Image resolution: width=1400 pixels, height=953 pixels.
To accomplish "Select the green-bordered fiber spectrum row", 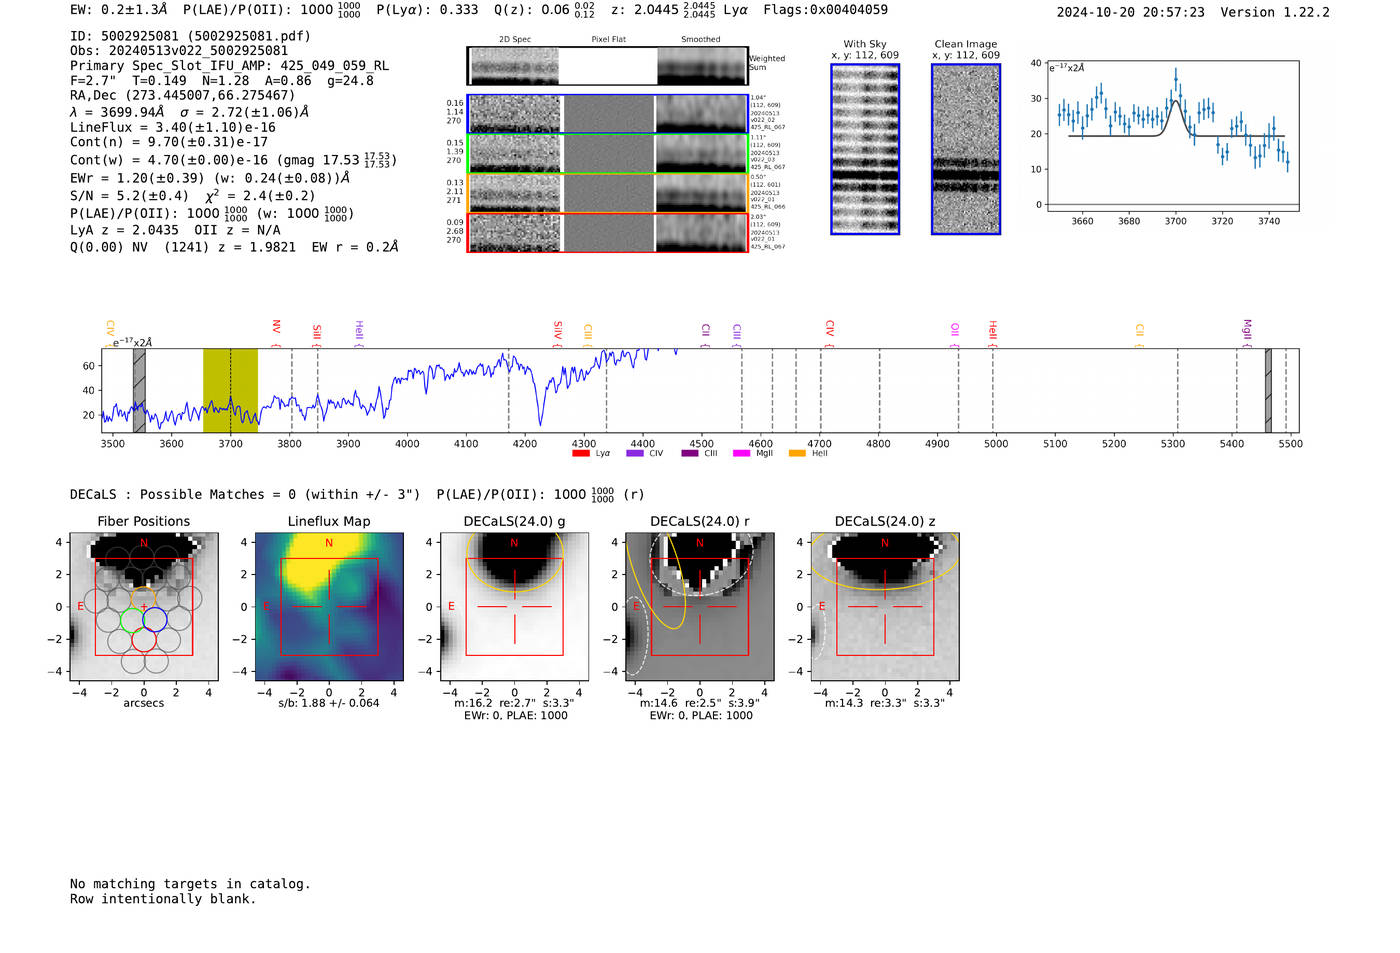I will (x=607, y=154).
